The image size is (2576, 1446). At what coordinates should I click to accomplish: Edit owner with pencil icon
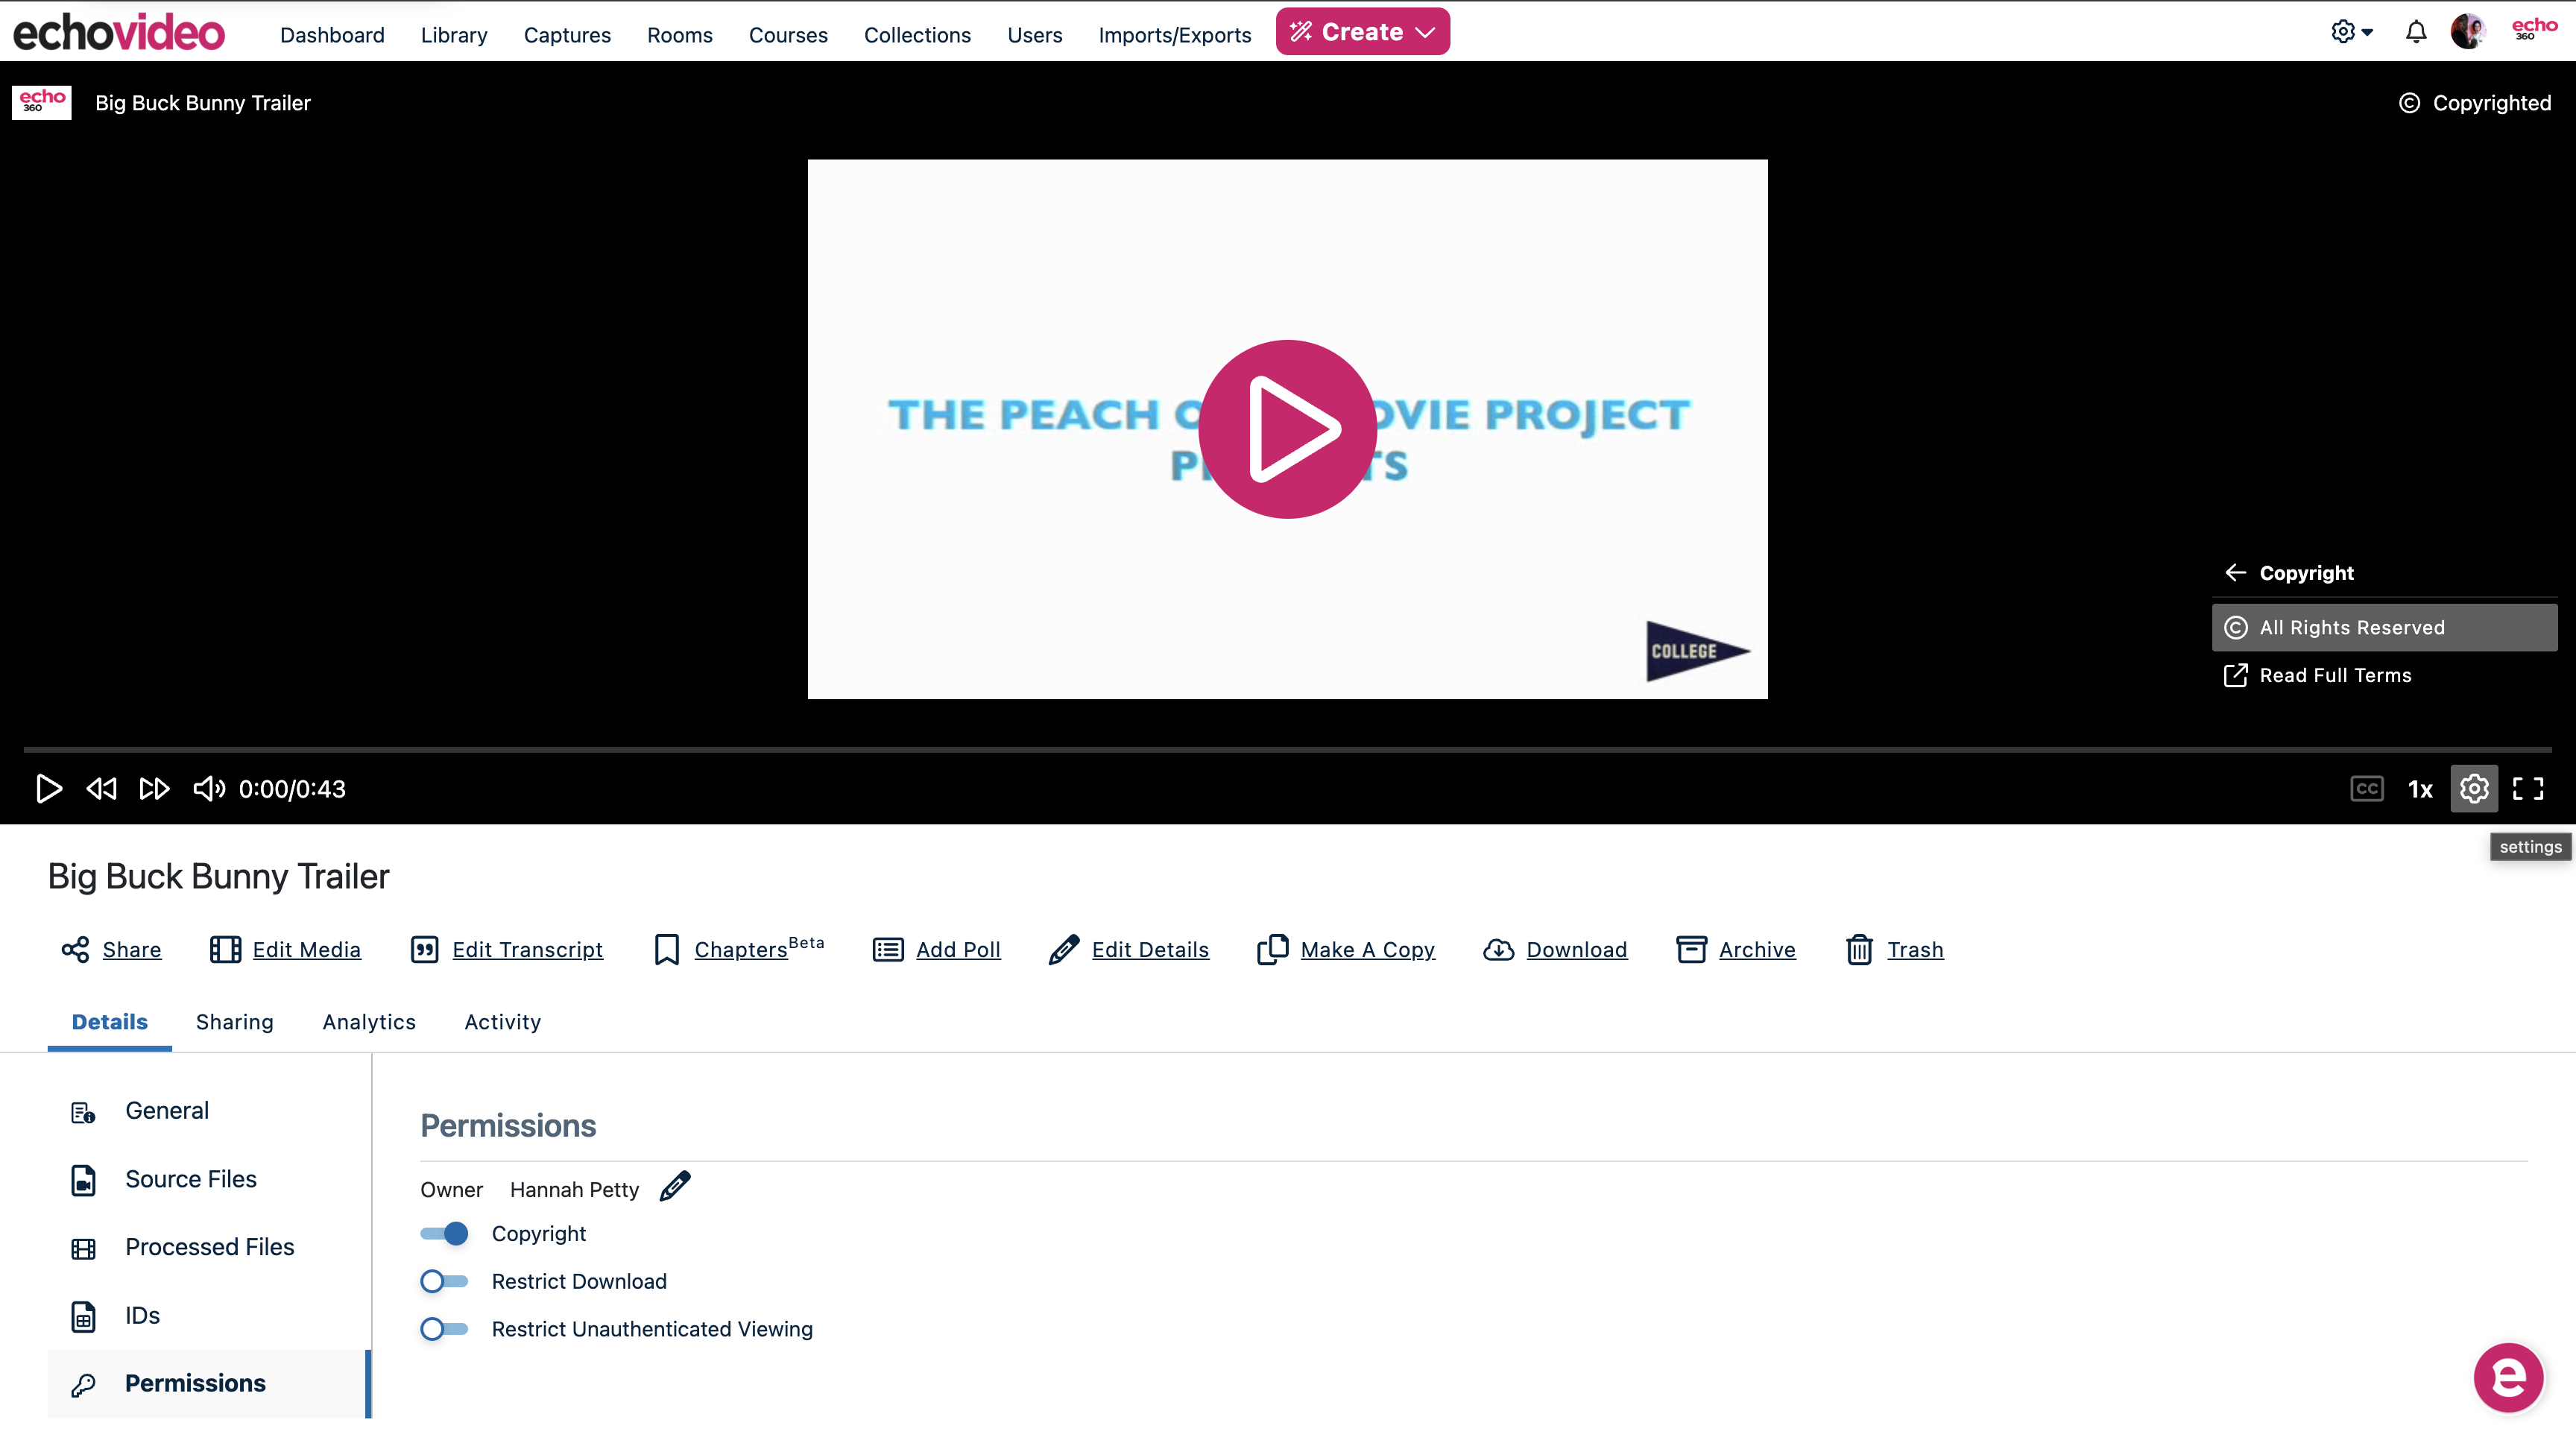[675, 1187]
